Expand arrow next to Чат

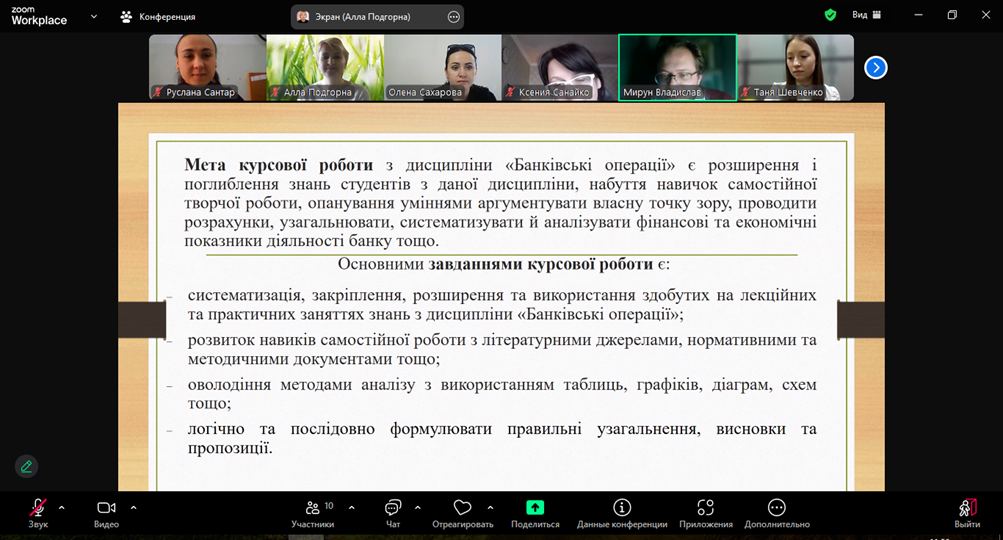click(x=418, y=508)
